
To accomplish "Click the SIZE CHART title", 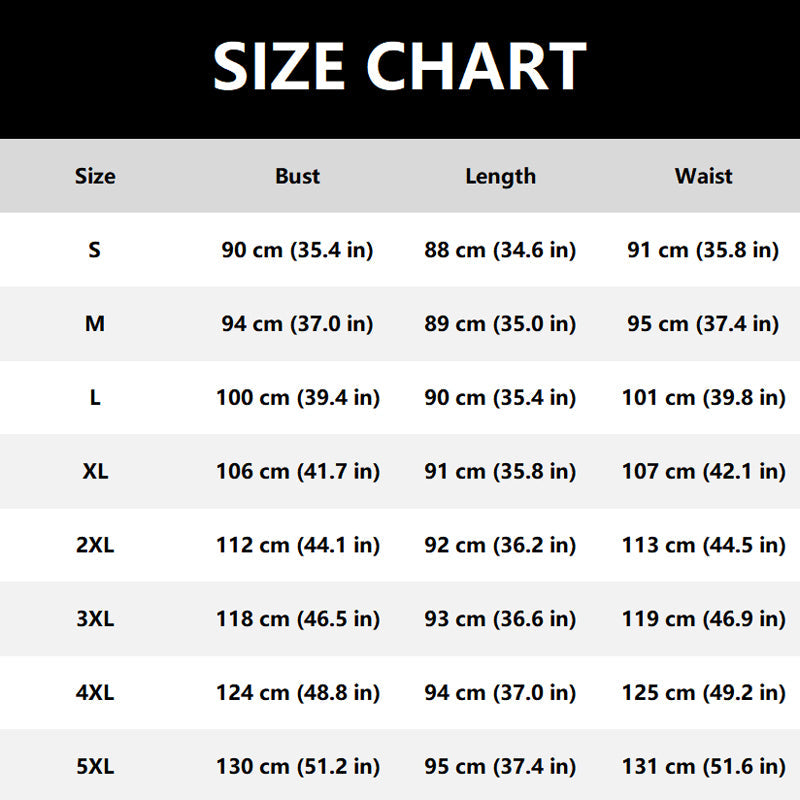I will [x=399, y=66].
